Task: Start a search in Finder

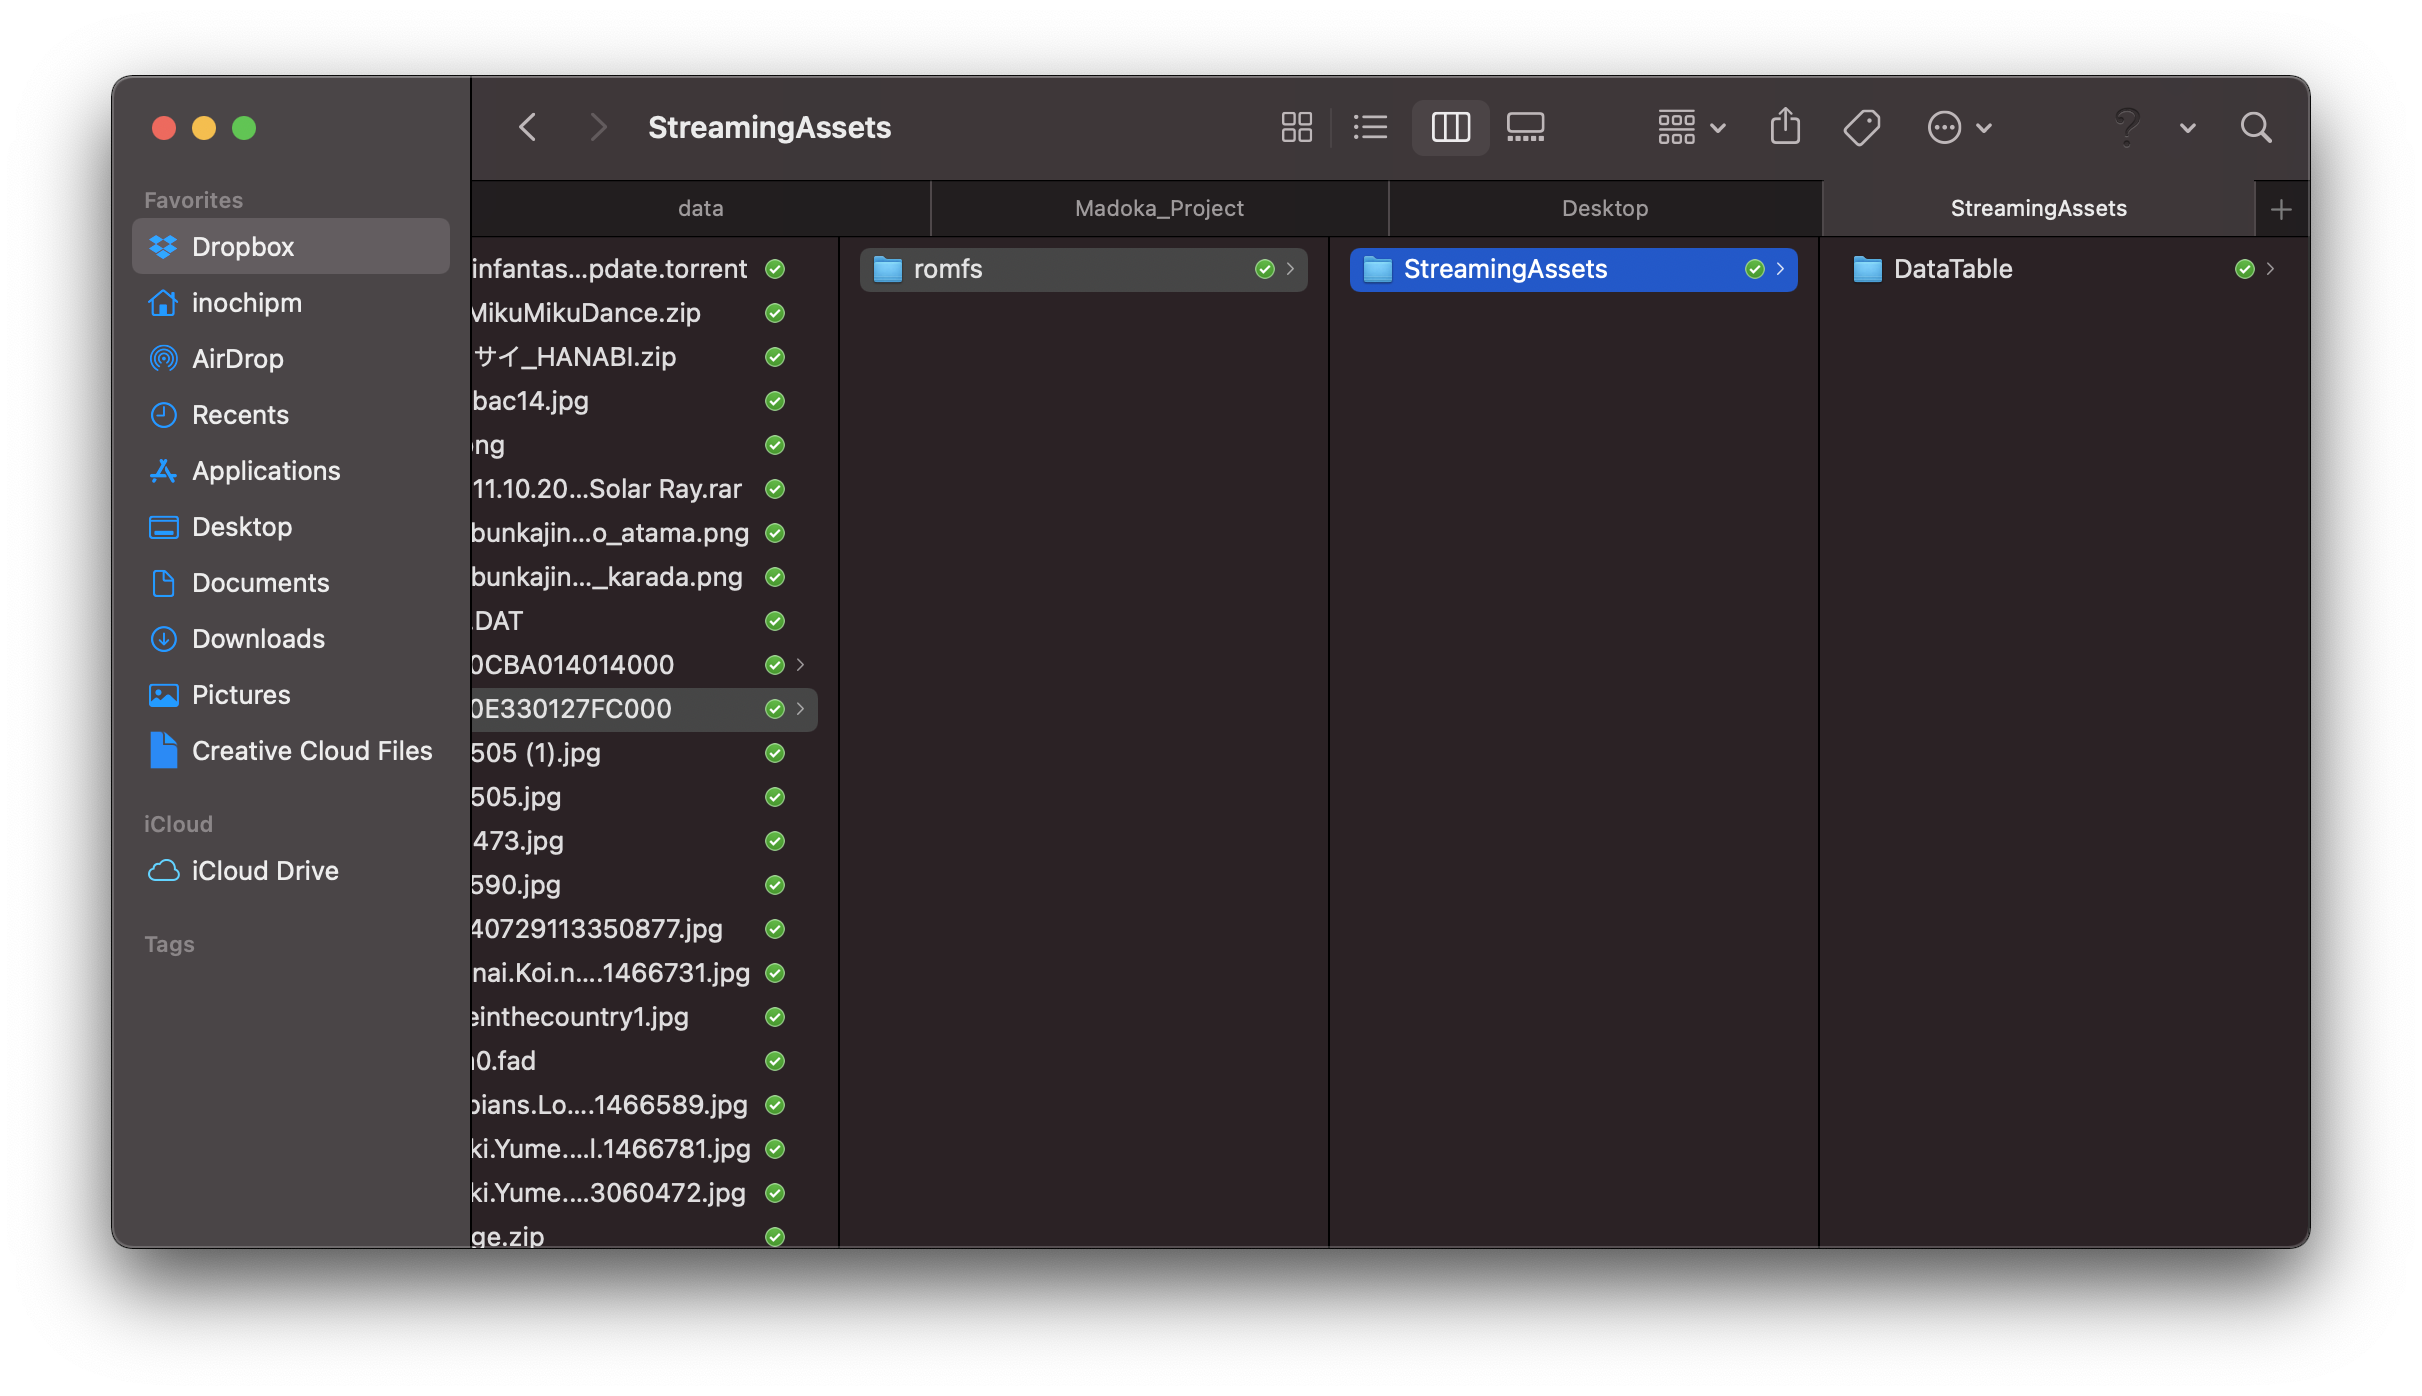Action: coord(2256,127)
